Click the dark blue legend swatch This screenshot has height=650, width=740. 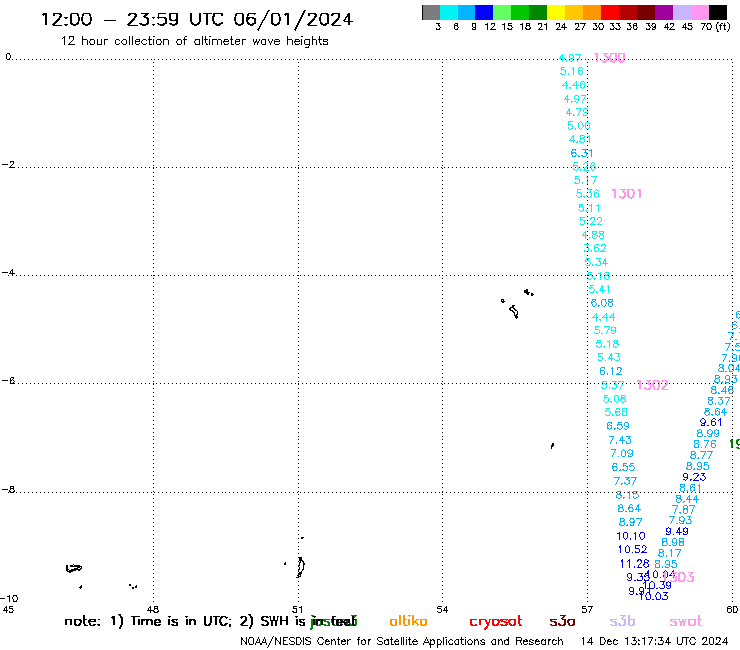484,12
